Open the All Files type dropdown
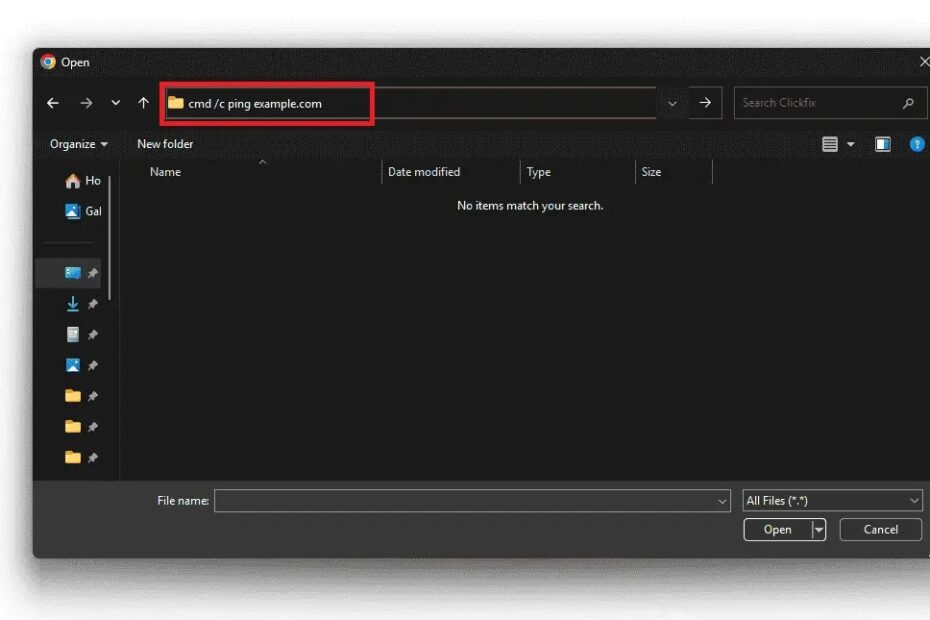This screenshot has height=620, width=930. pyautogui.click(x=832, y=501)
